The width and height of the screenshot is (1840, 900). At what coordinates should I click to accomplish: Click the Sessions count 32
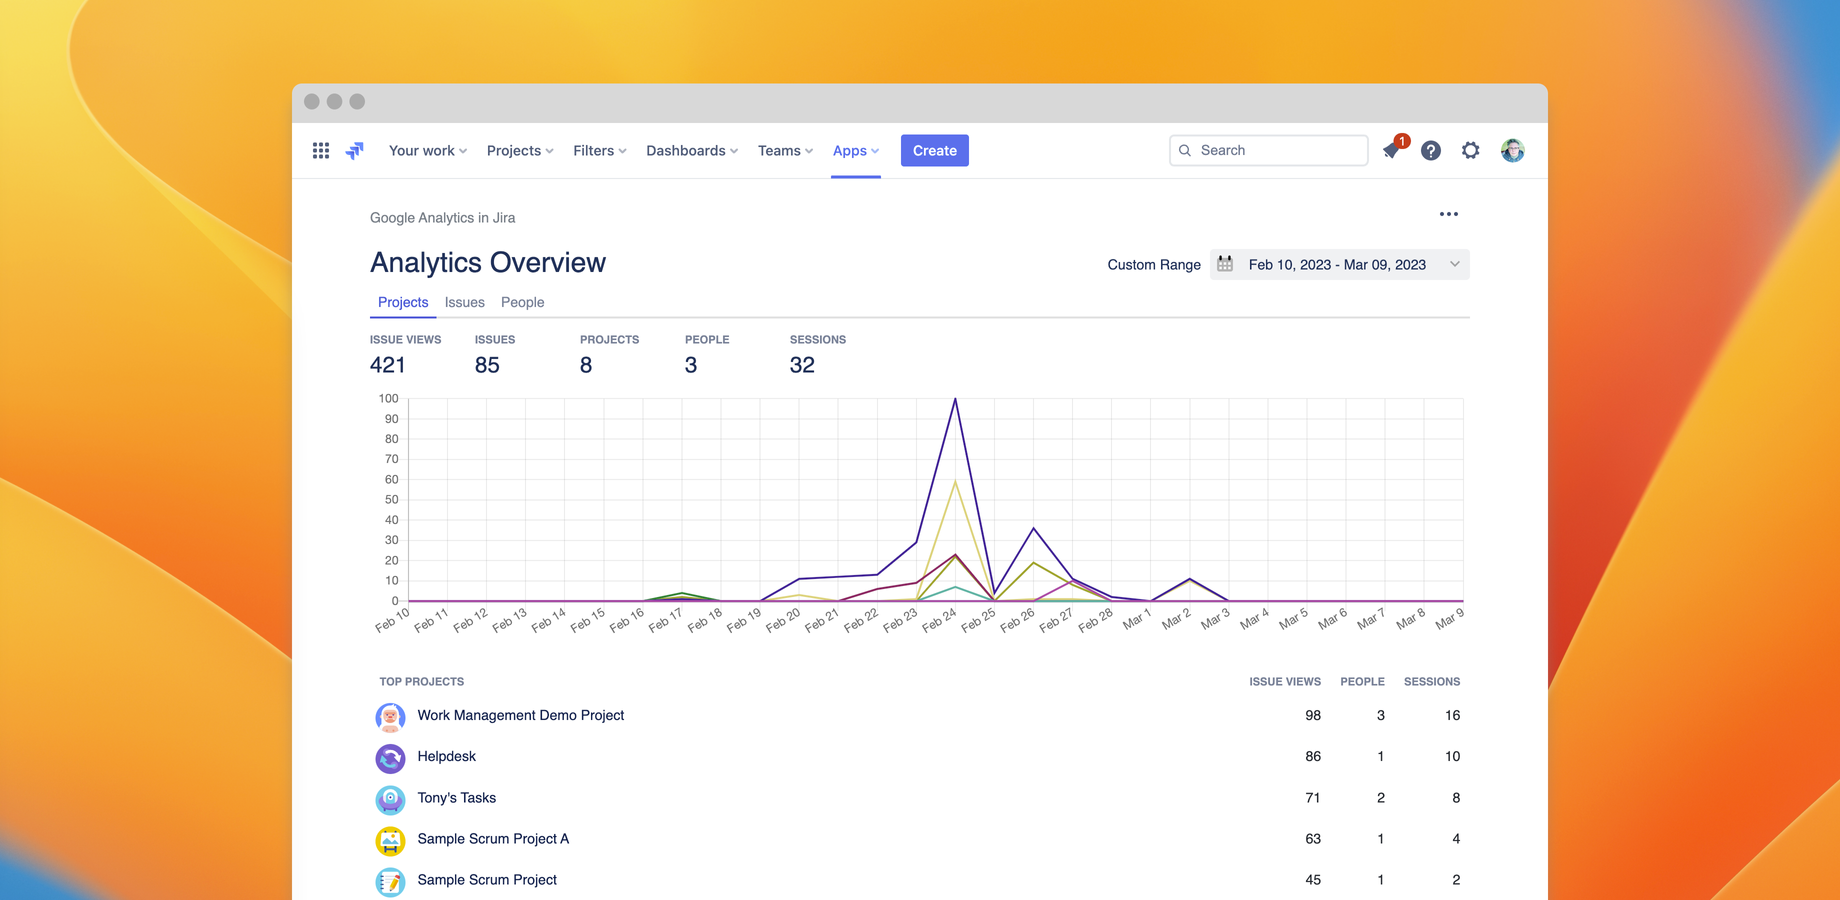pyautogui.click(x=802, y=365)
